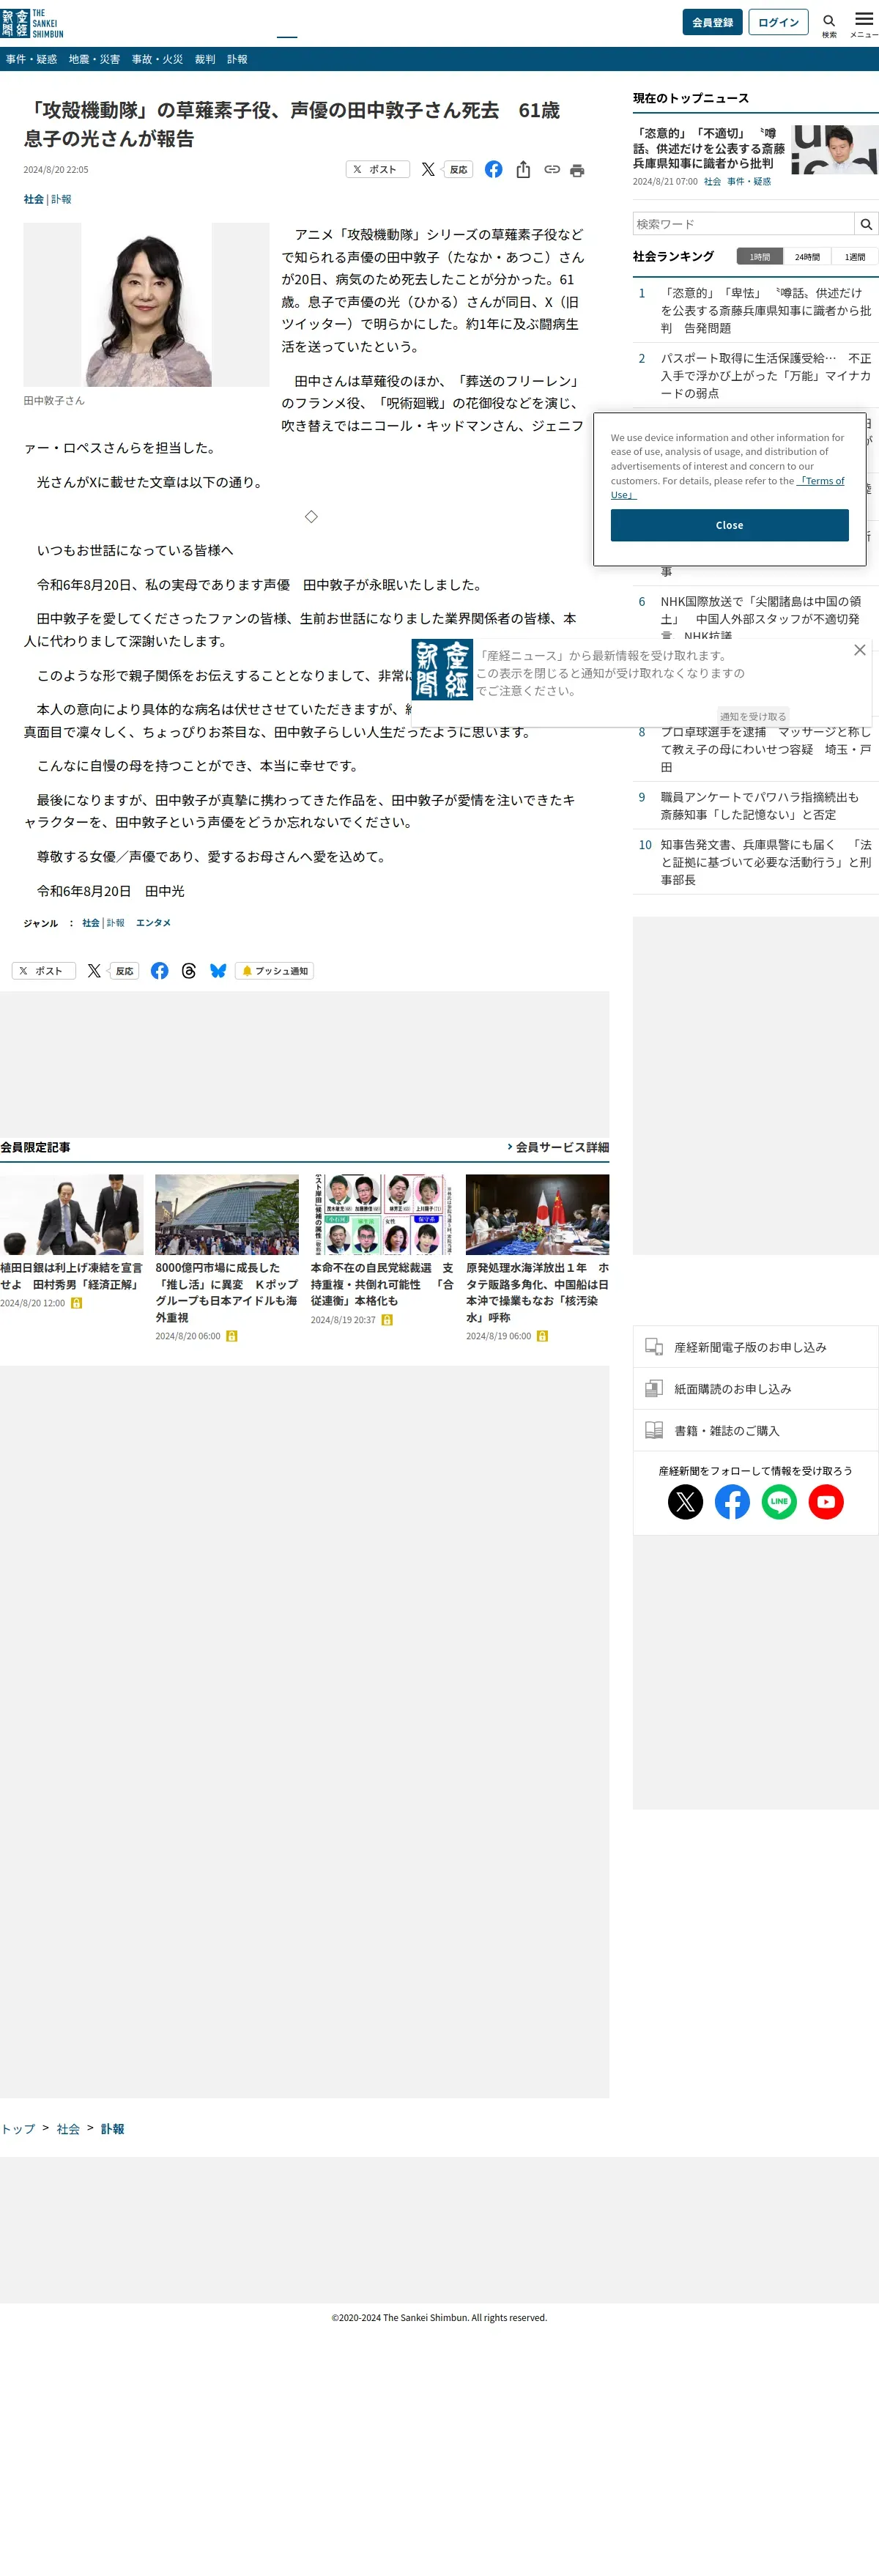Switch ranking to 1時間 tab

[760, 257]
